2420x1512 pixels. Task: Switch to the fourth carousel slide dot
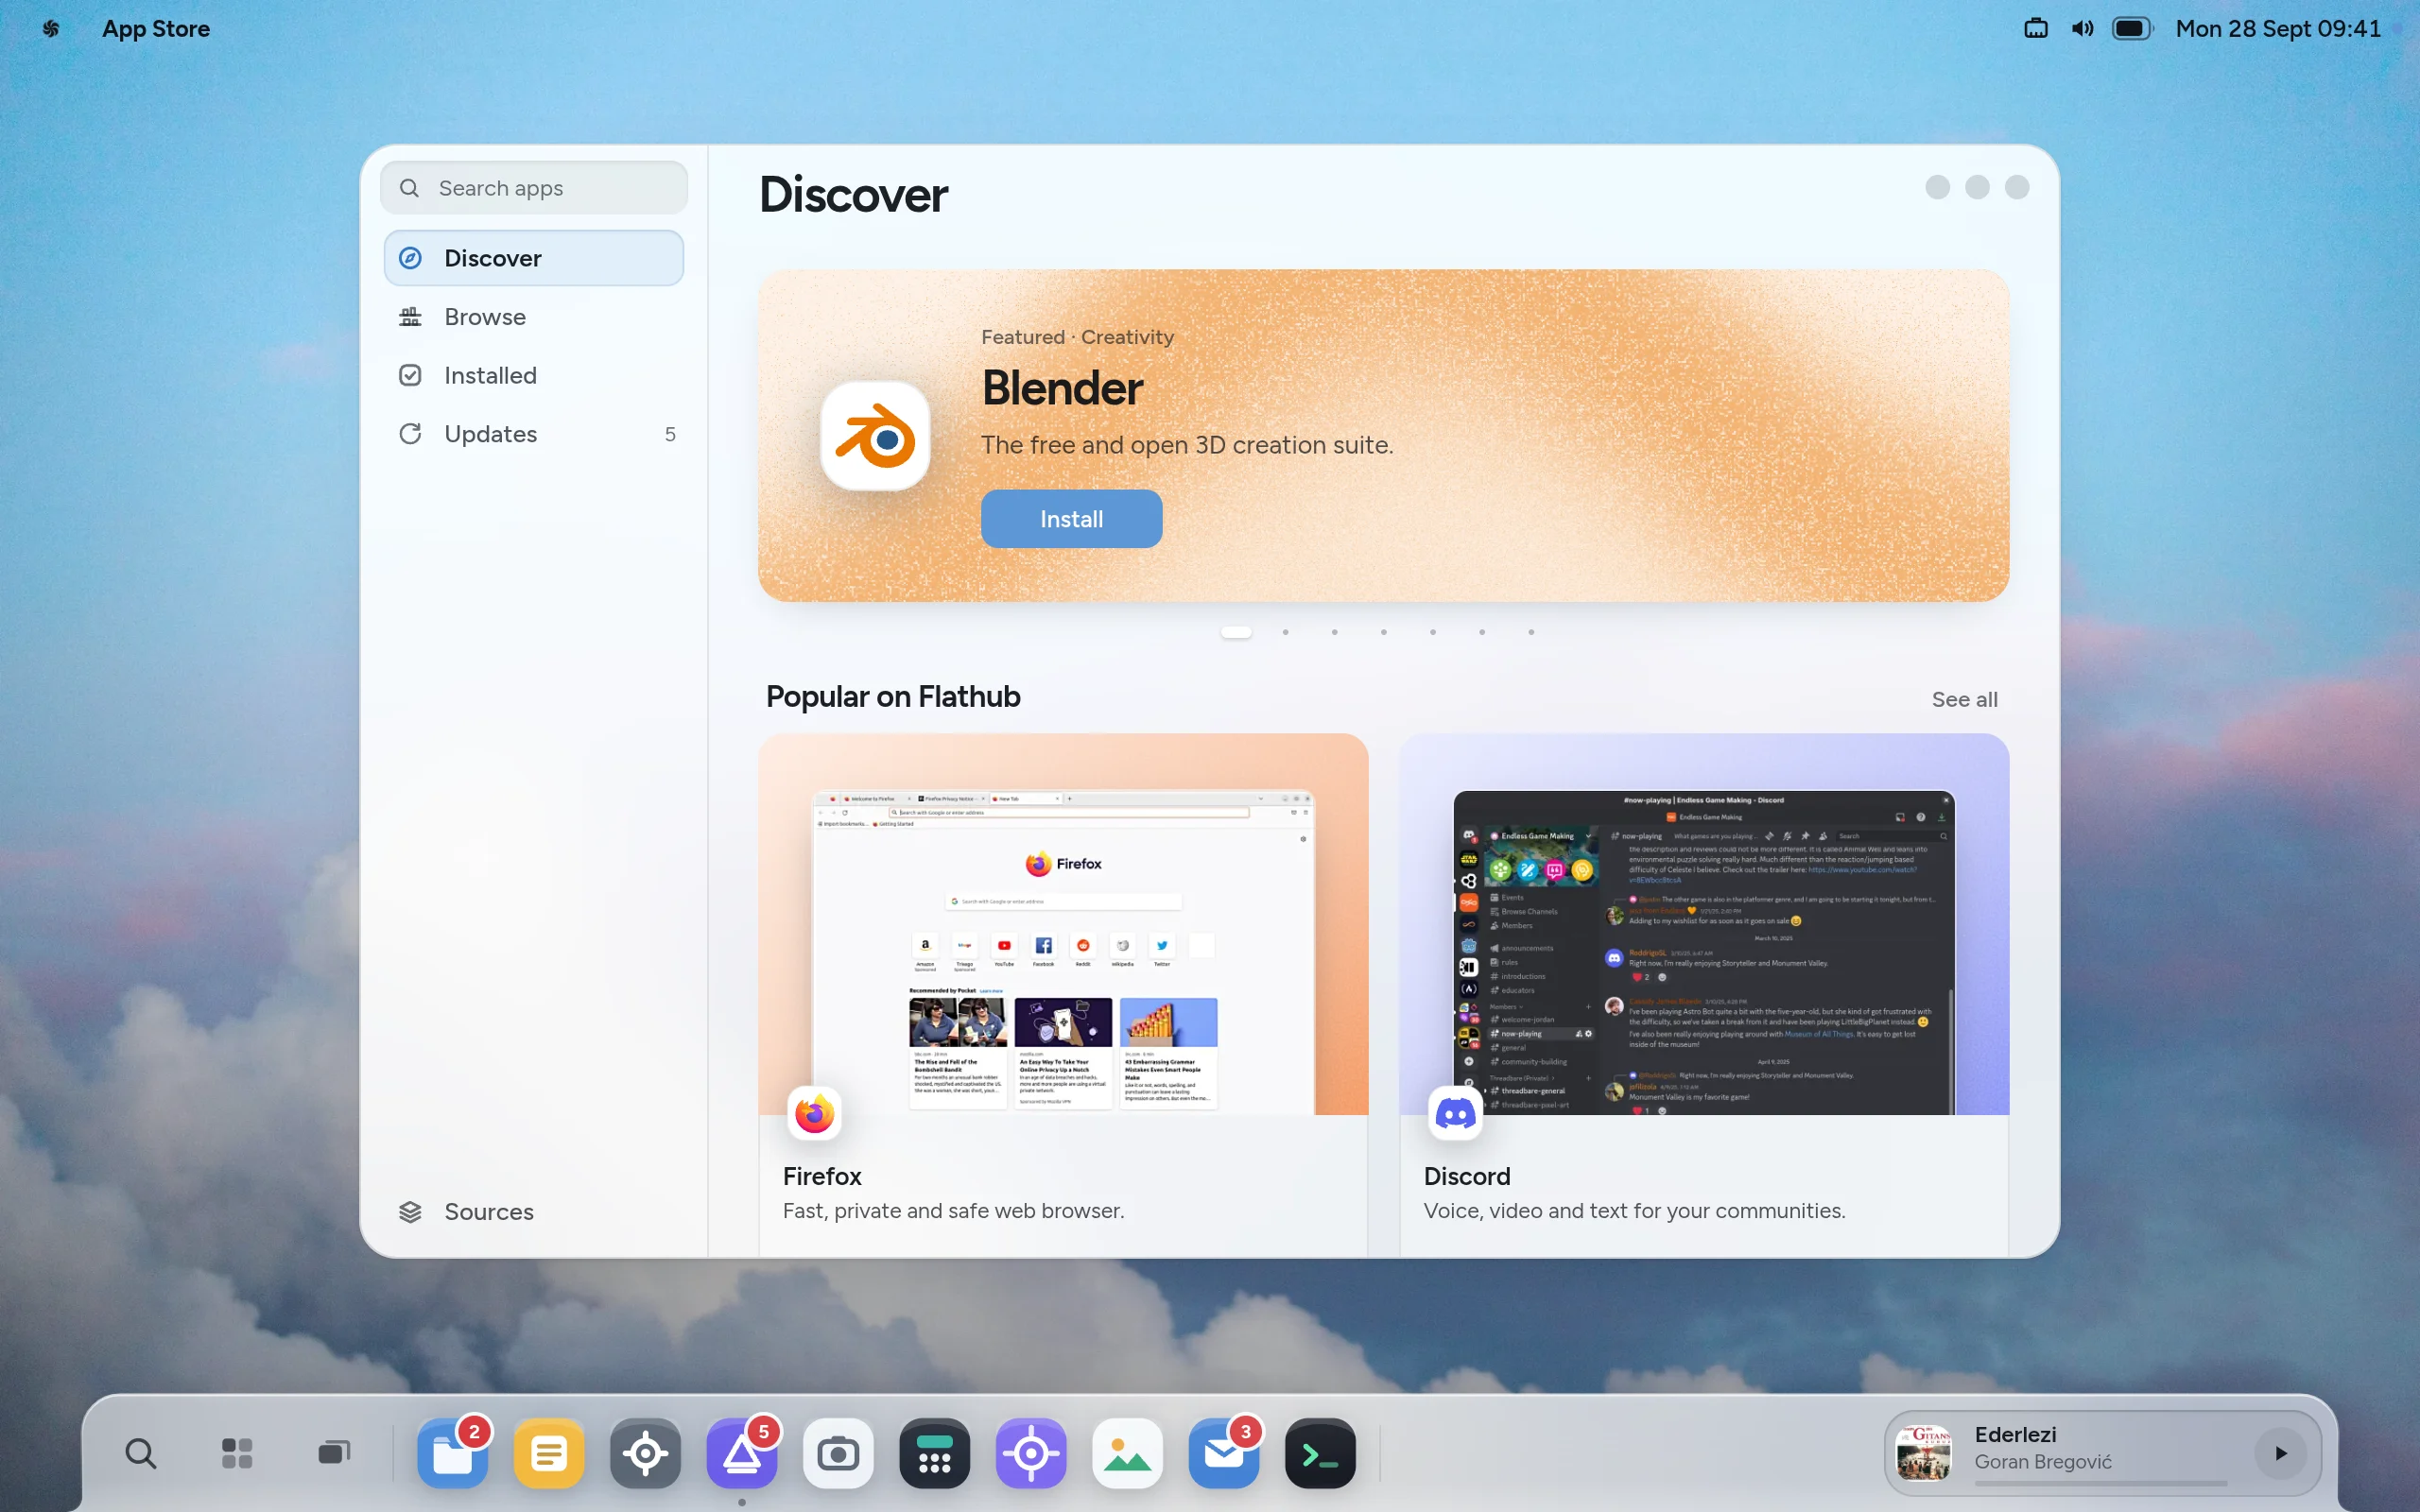point(1383,632)
